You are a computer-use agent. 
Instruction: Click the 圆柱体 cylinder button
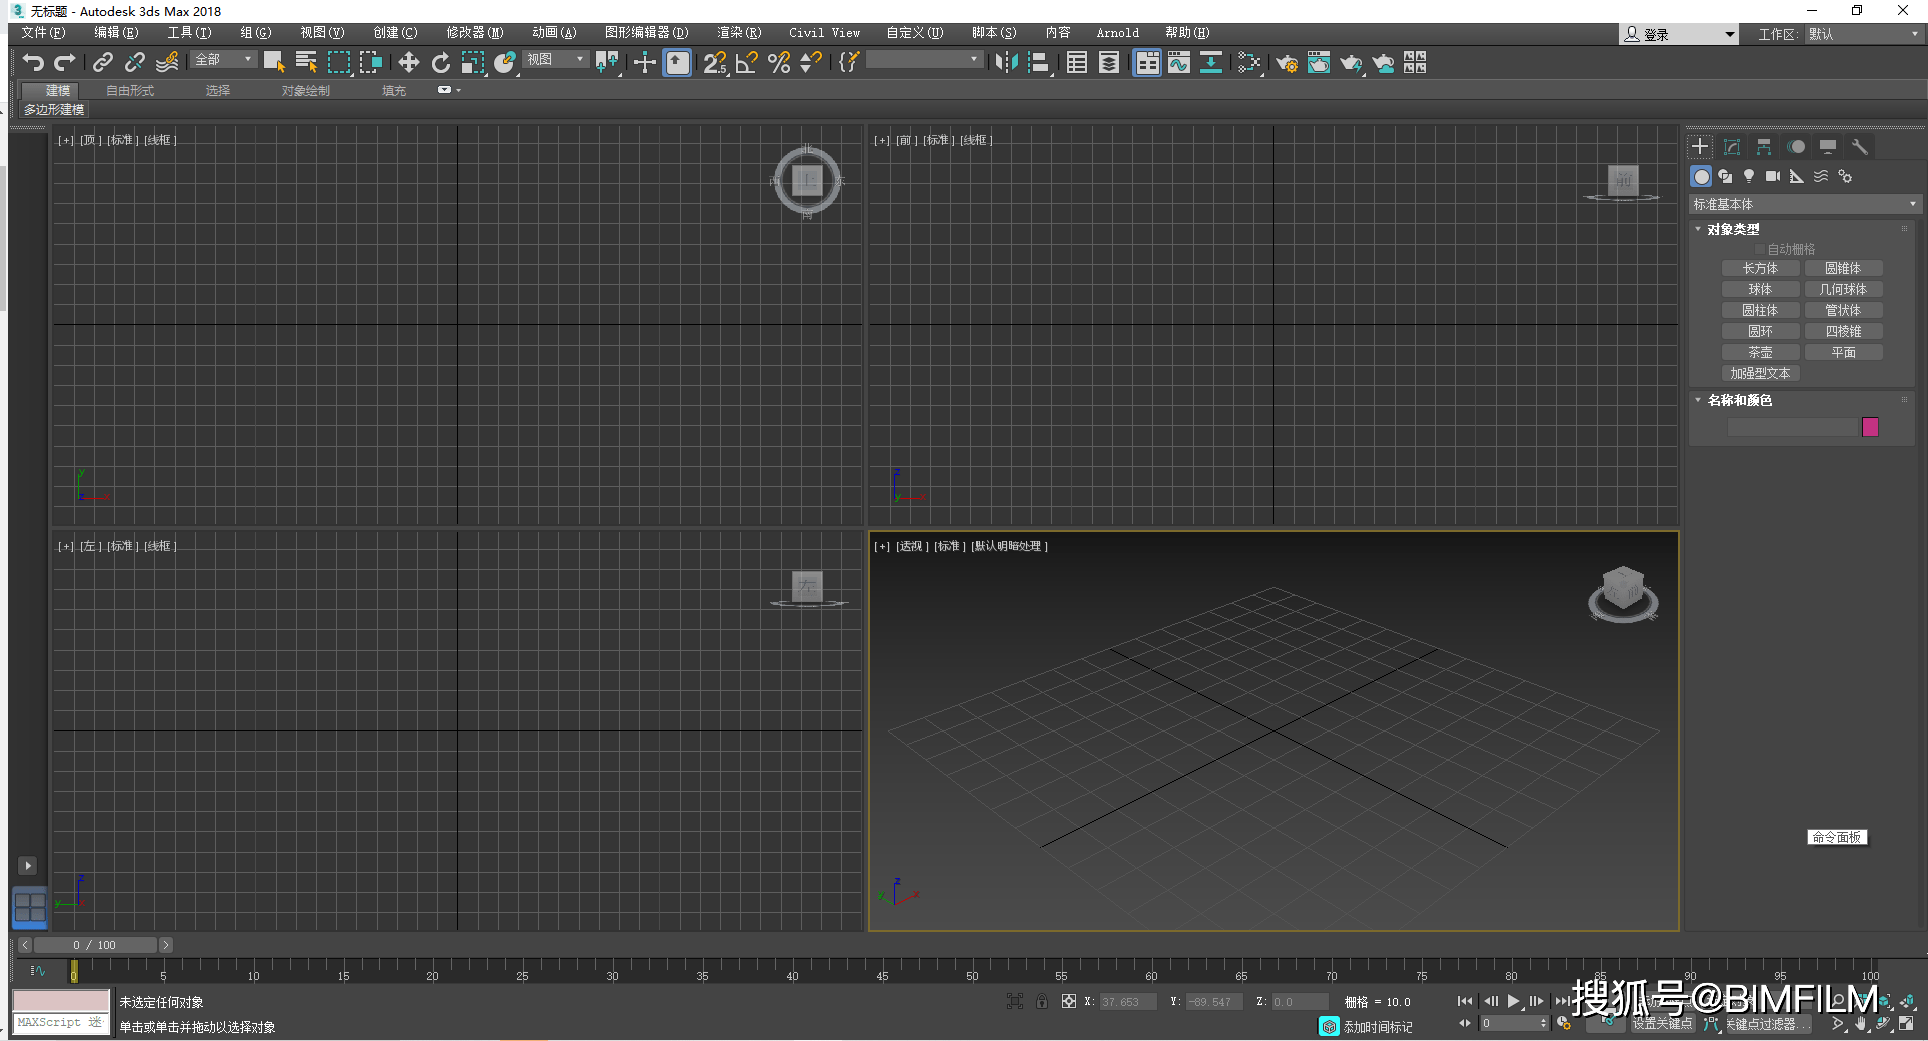pyautogui.click(x=1760, y=310)
